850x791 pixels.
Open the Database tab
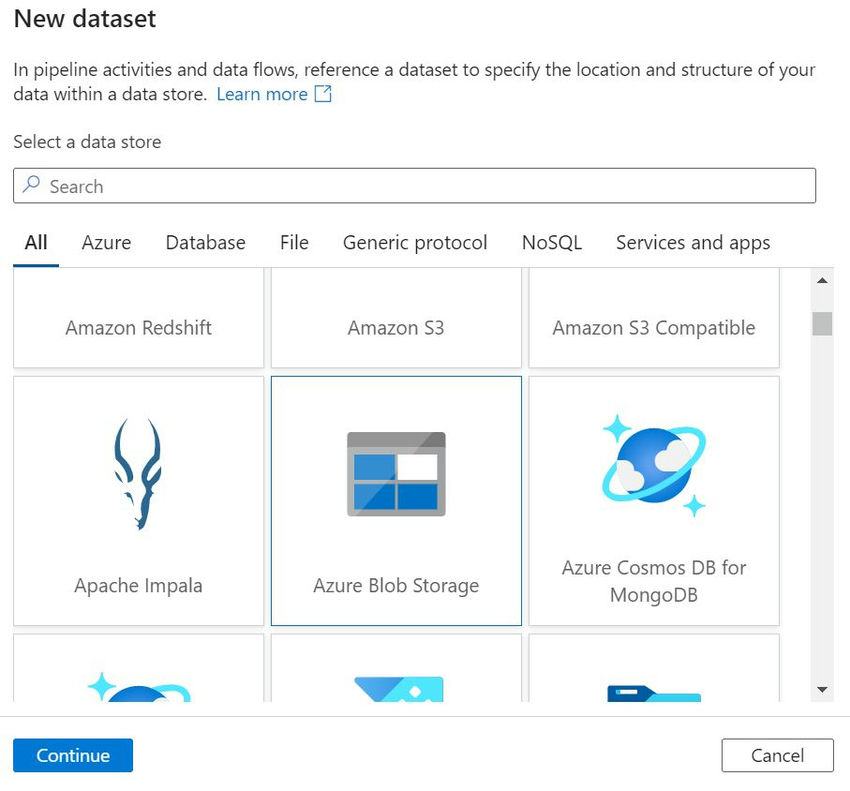(205, 243)
